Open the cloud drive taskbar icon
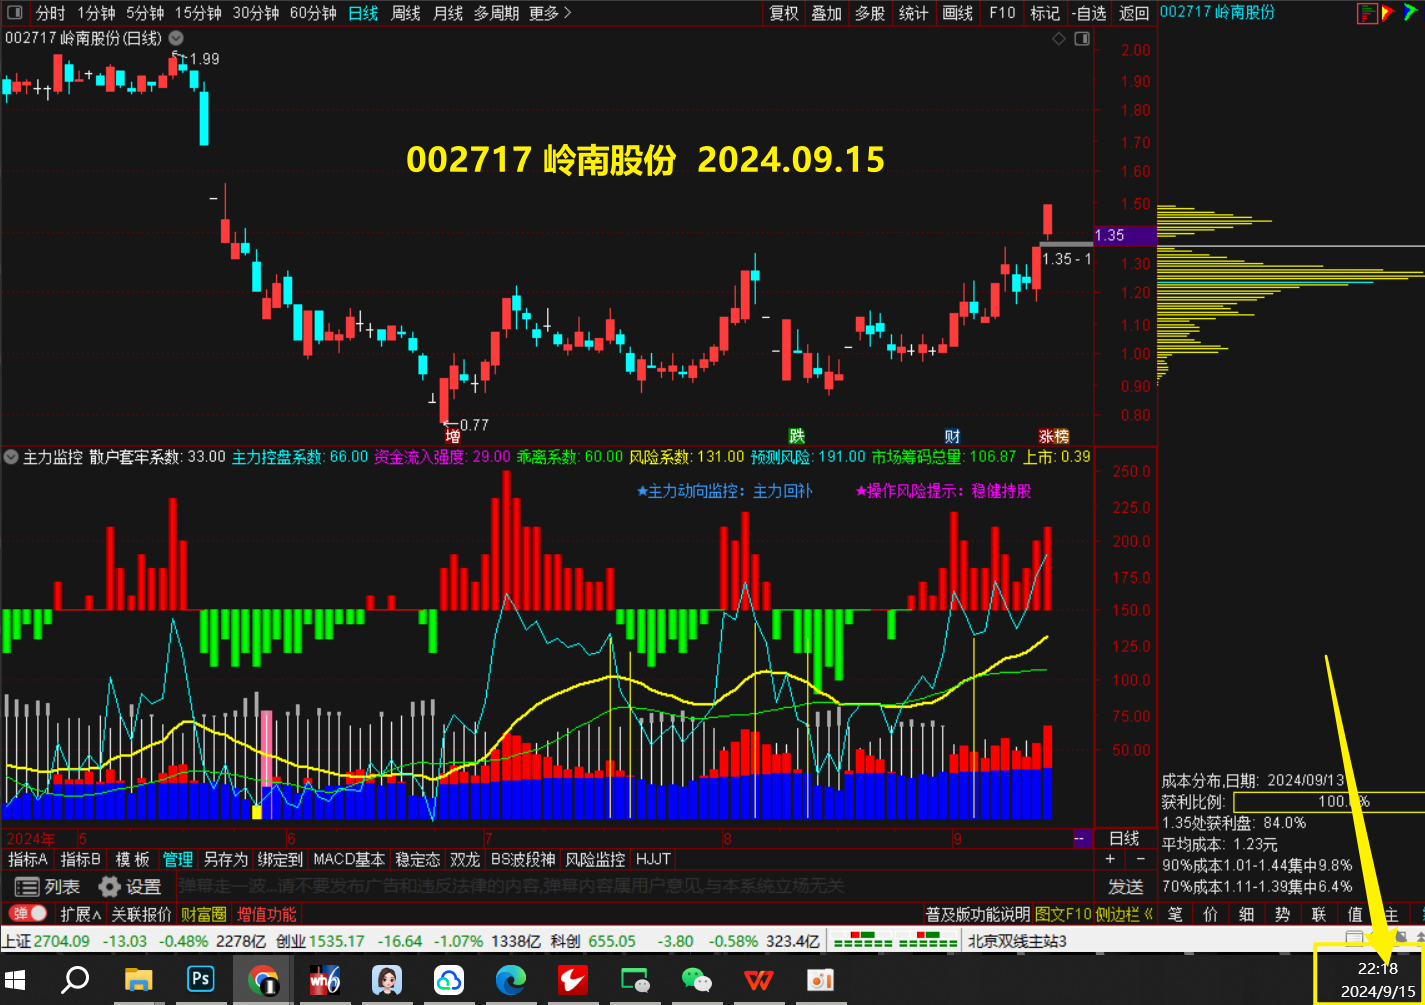Viewport: 1425px width, 1005px height. (449, 979)
